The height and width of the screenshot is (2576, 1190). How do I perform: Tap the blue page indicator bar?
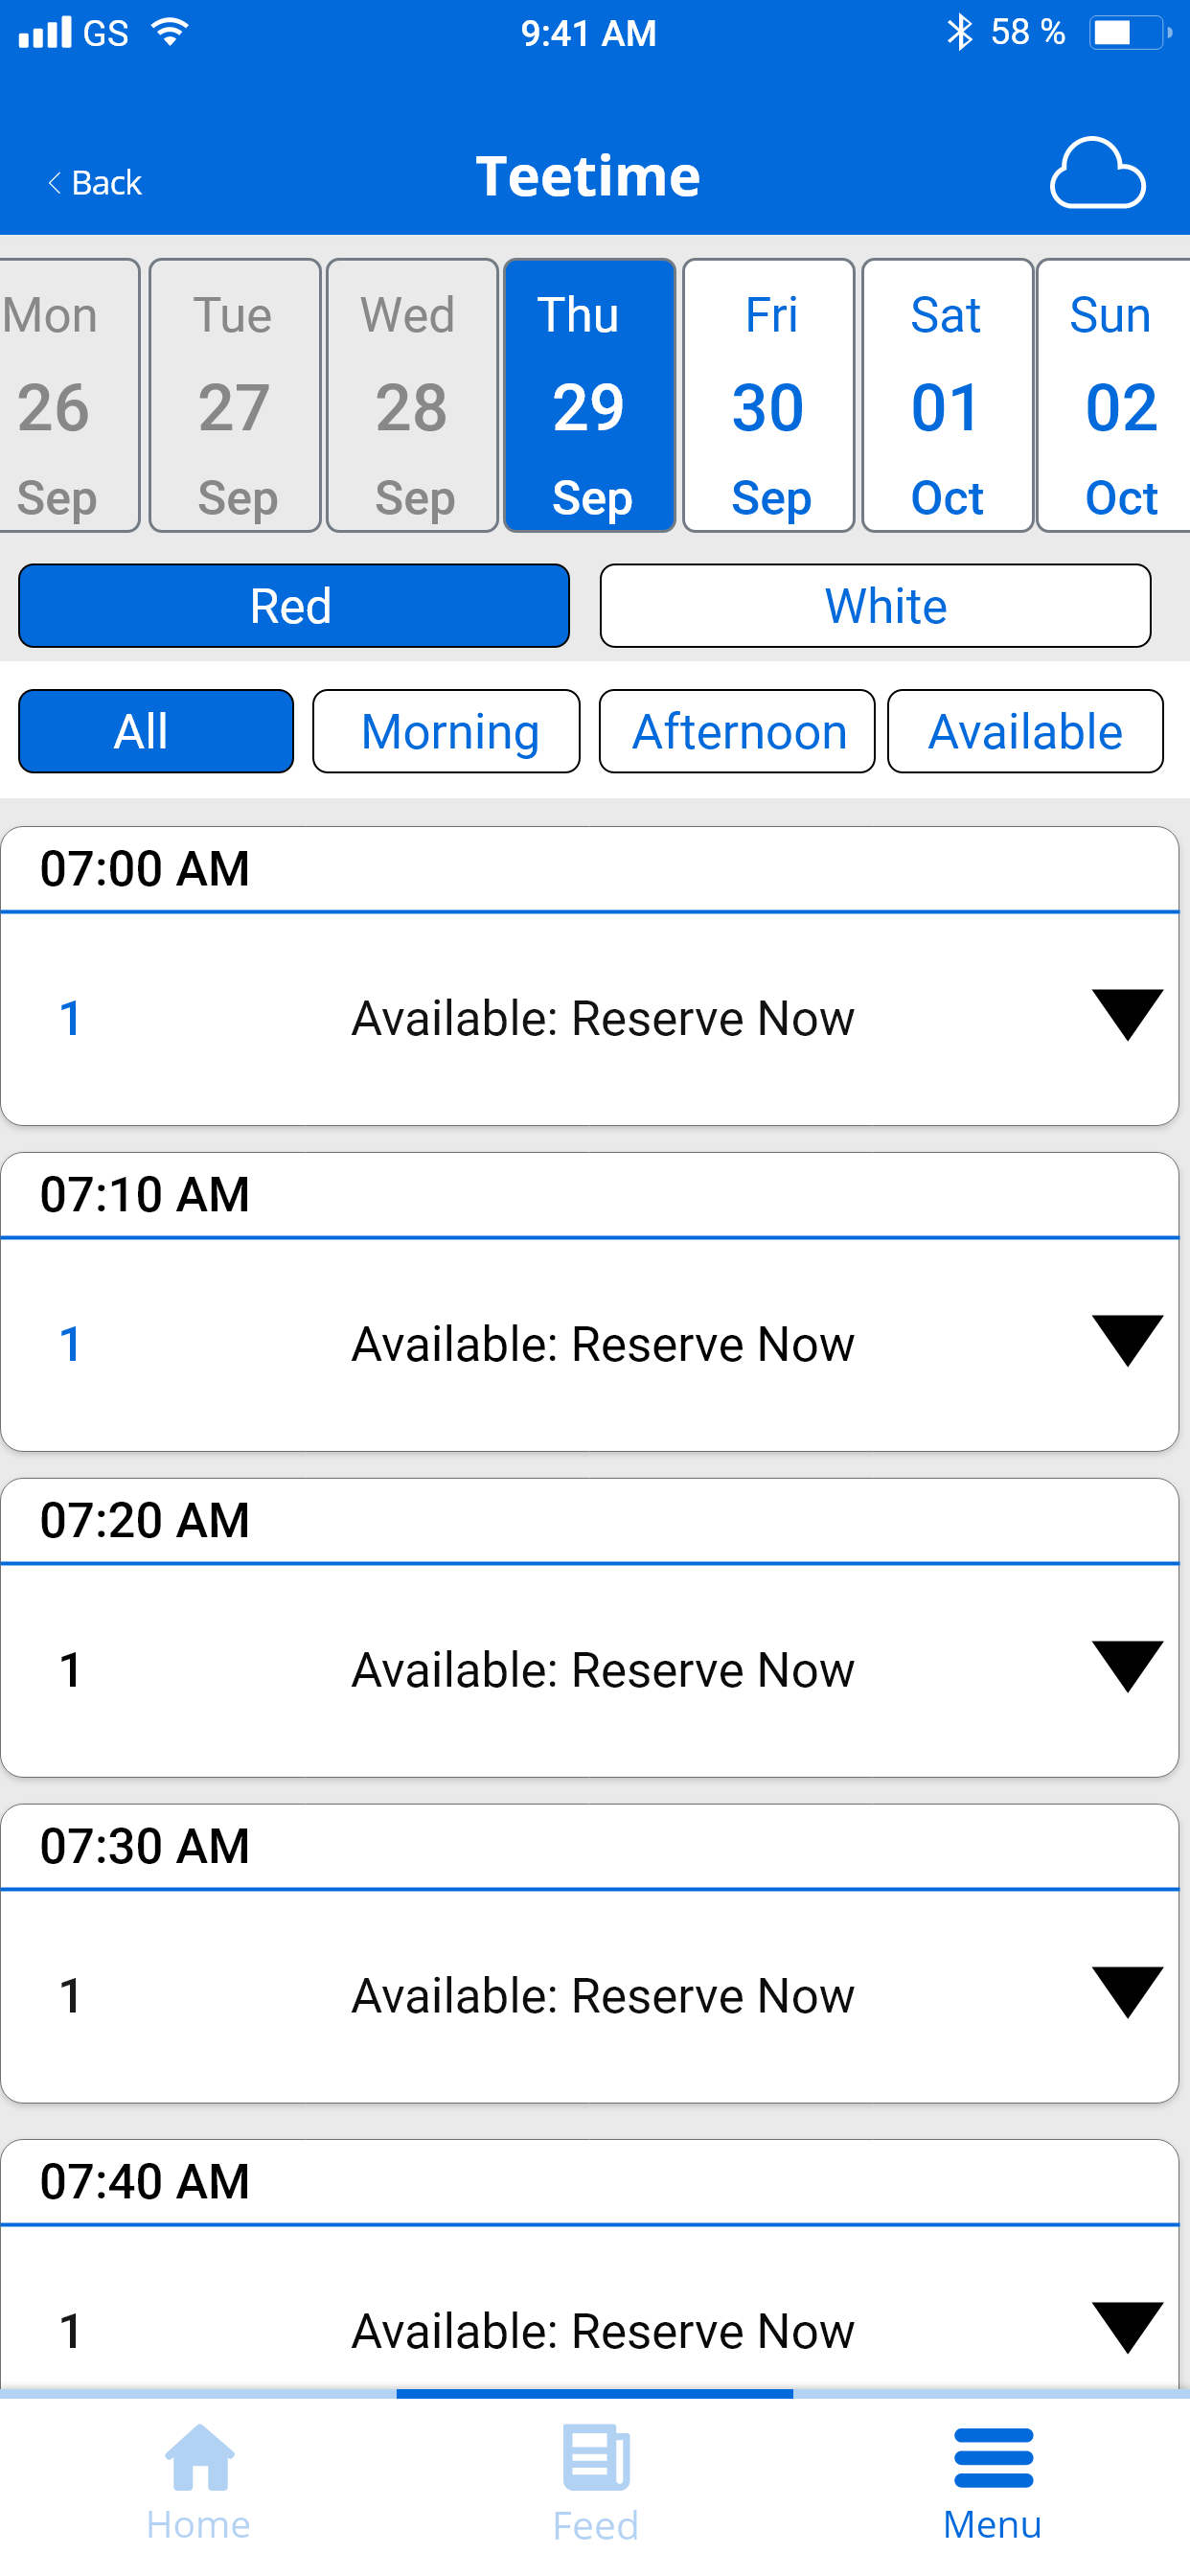[595, 2393]
